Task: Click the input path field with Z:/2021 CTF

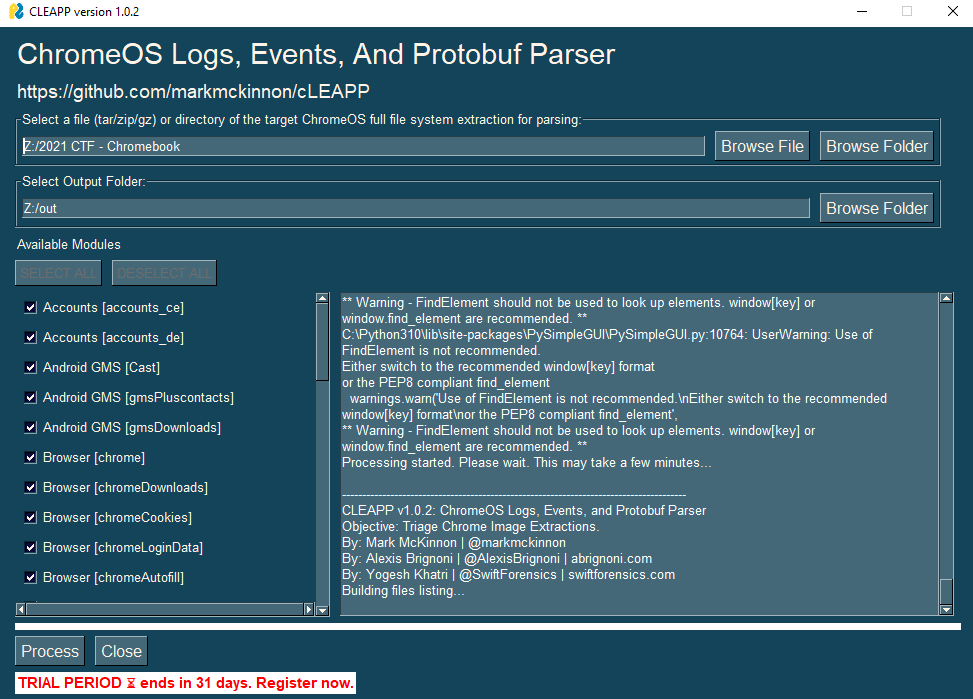Action: click(363, 147)
